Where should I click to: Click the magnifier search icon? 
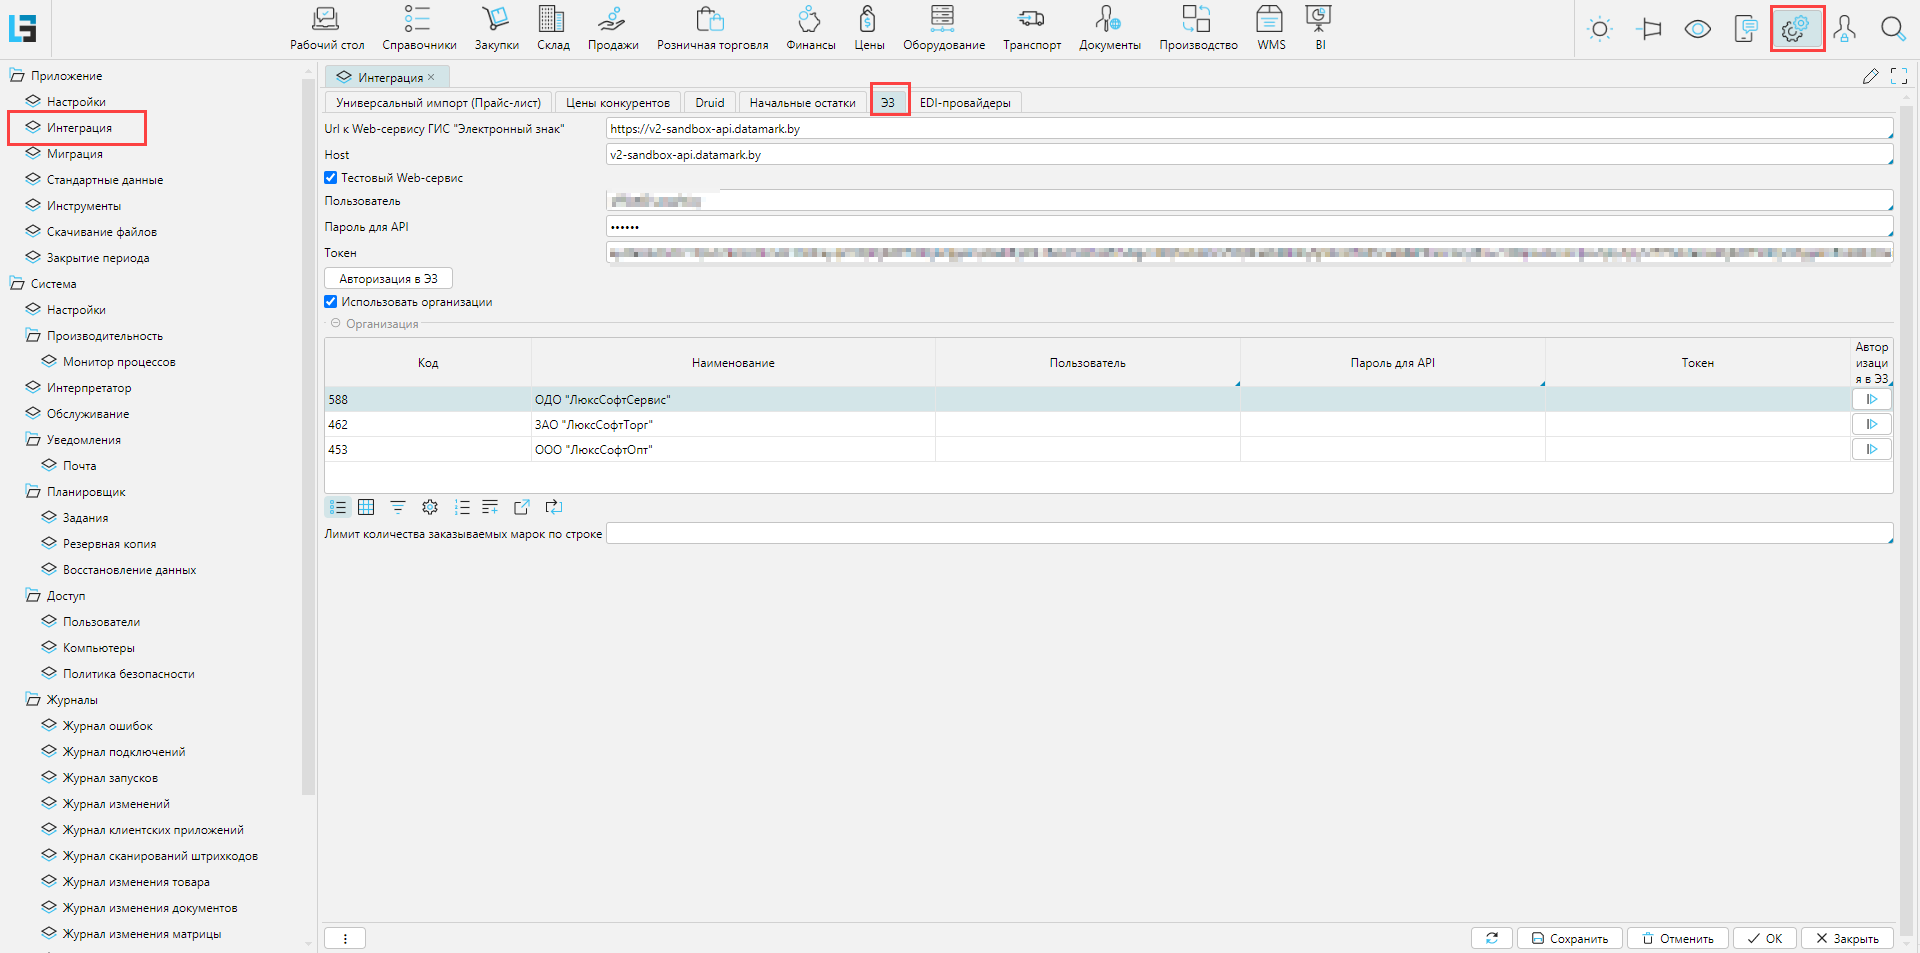(1892, 29)
